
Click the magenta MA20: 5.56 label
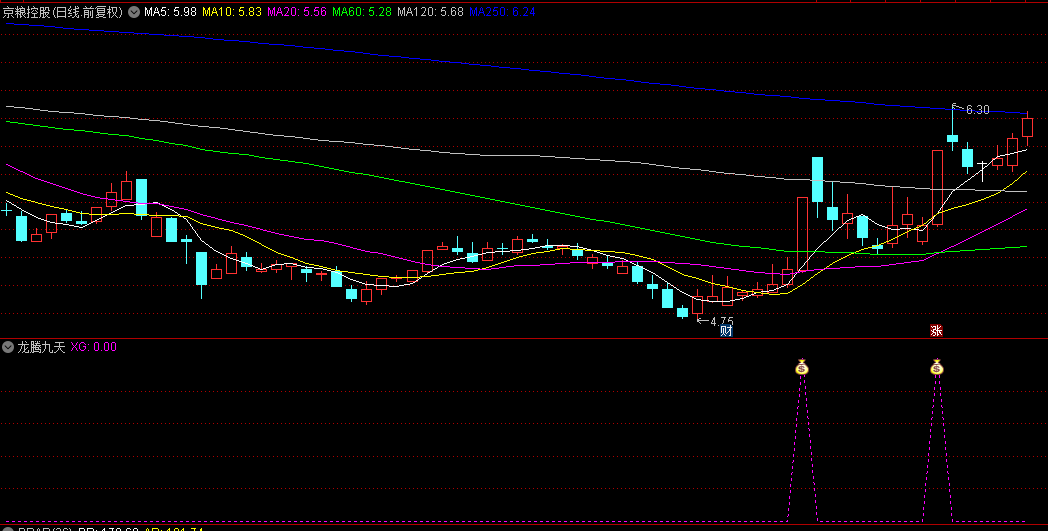[x=297, y=12]
